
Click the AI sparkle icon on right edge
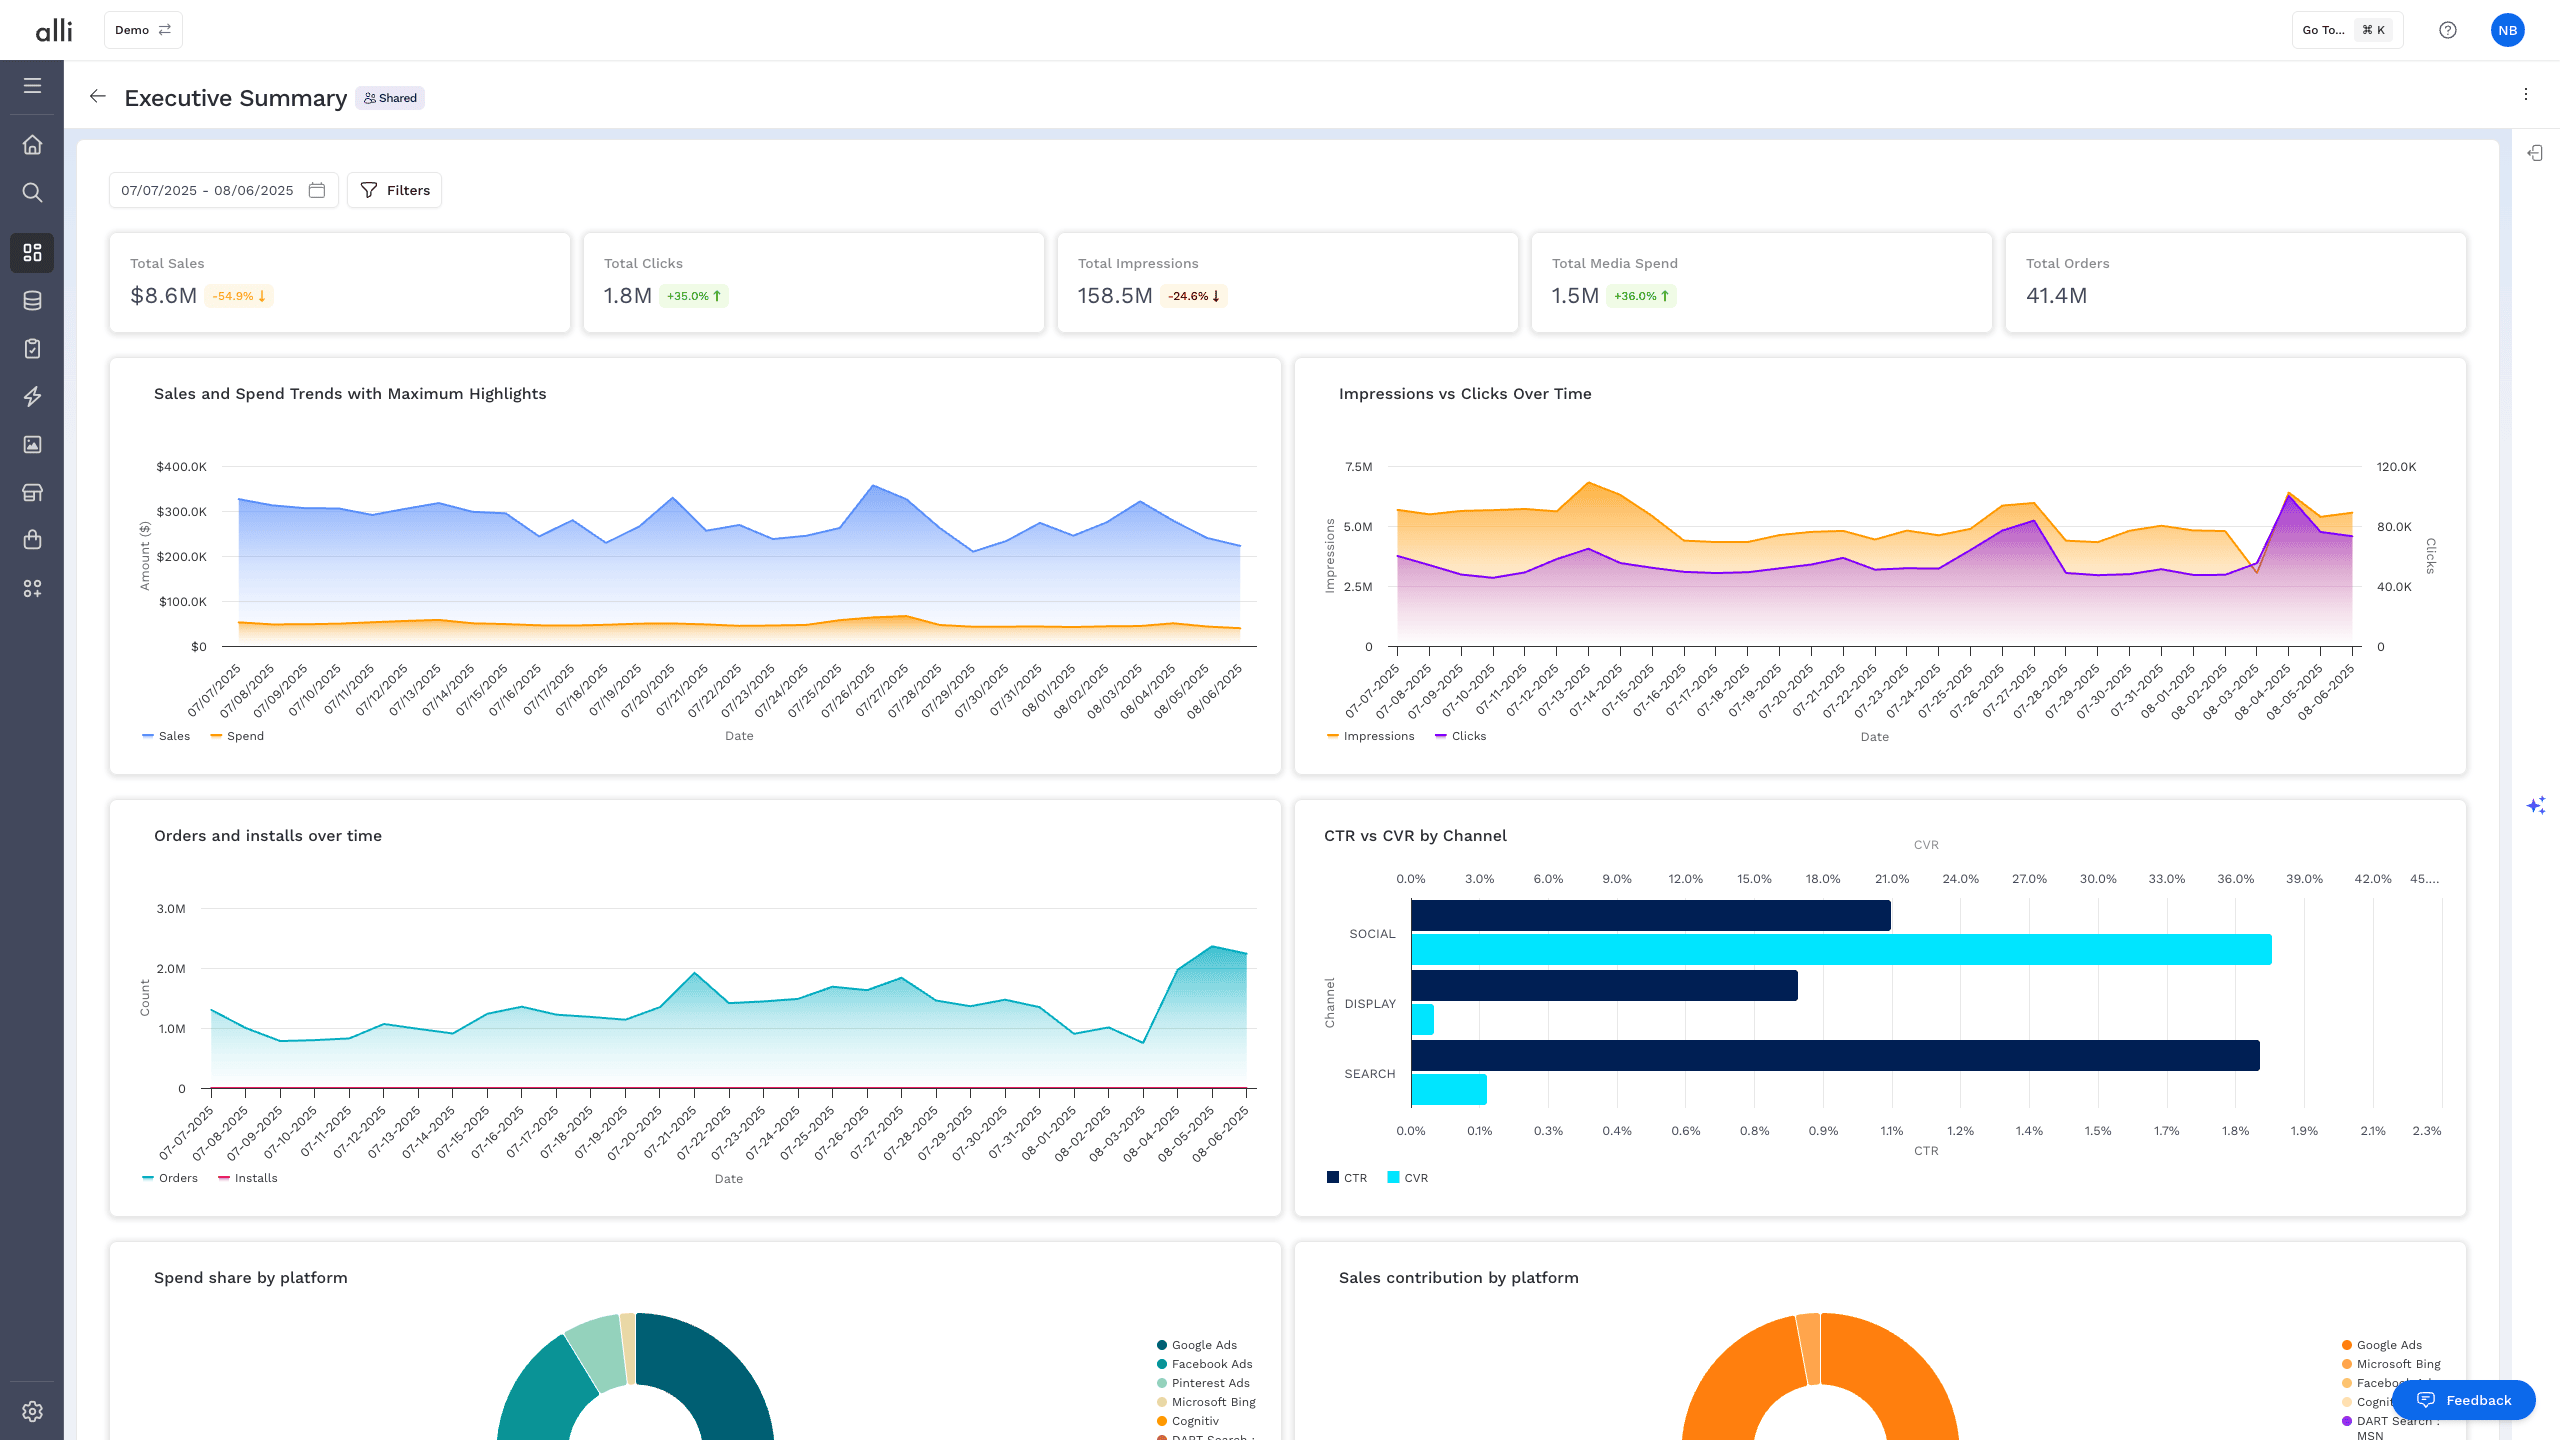(x=2536, y=805)
